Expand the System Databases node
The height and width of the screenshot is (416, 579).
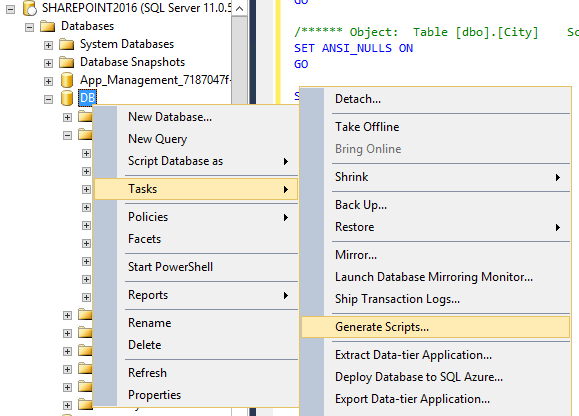tap(48, 45)
